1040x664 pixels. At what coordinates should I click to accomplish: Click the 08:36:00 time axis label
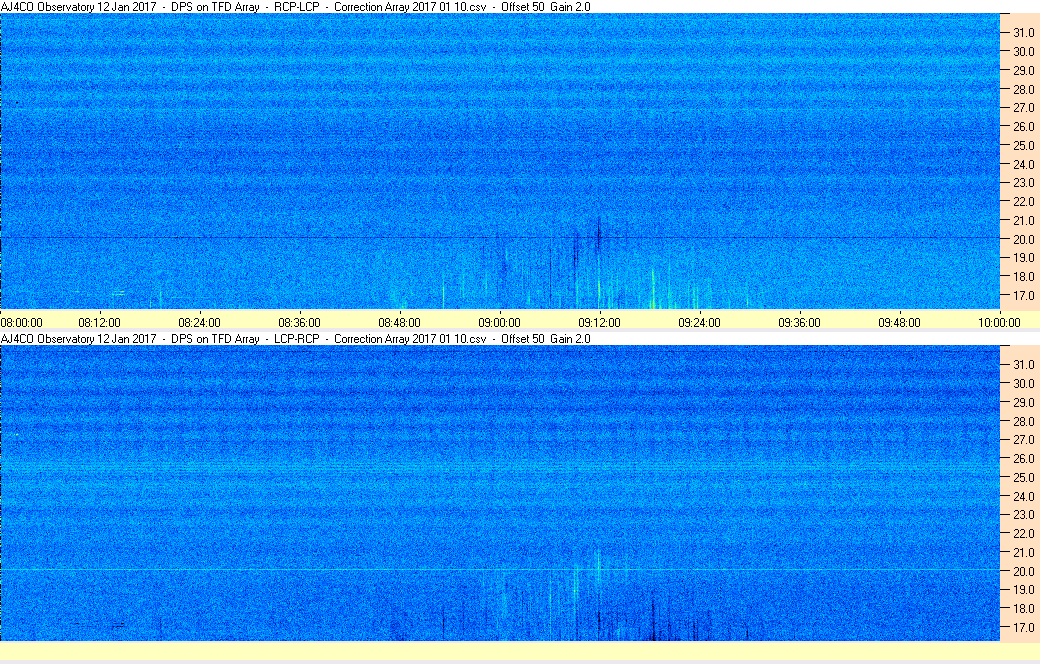point(299,322)
